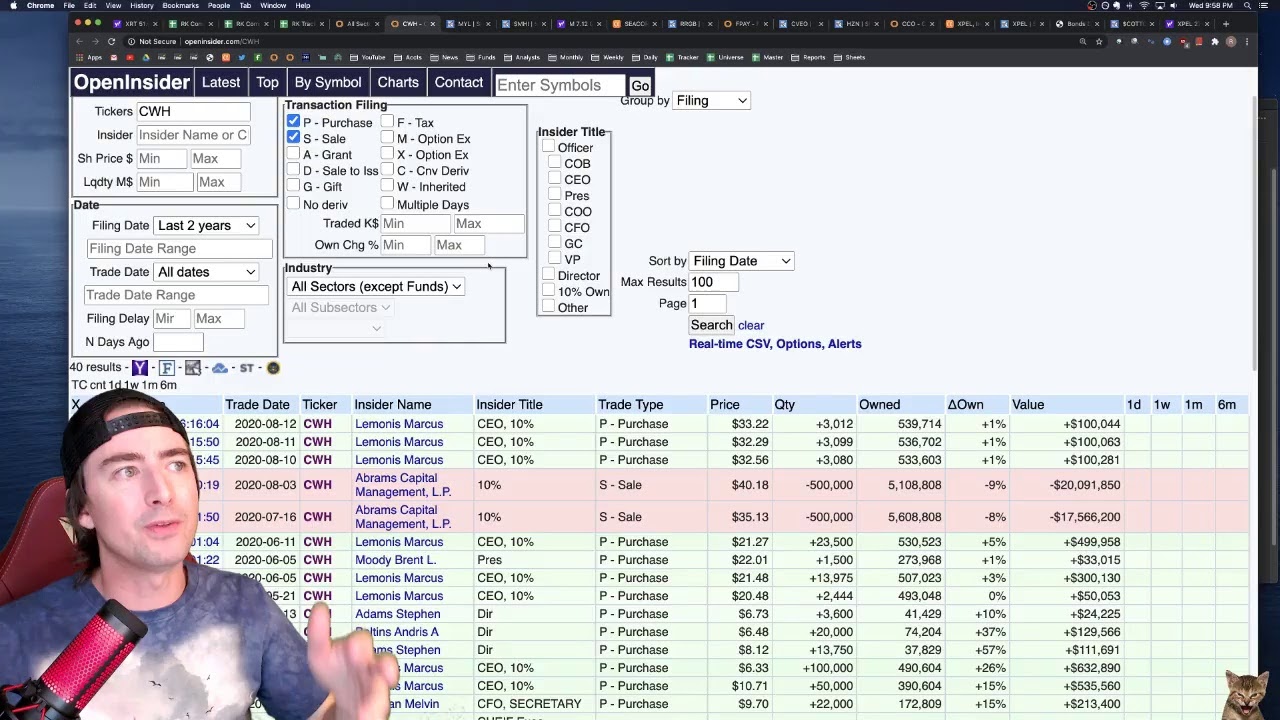The height and width of the screenshot is (720, 1280).
Task: Open the blue cloud icon link
Action: pos(220,368)
